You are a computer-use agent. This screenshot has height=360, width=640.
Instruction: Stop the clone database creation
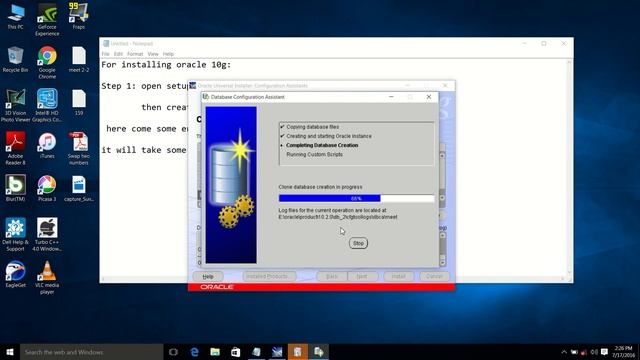(x=358, y=243)
